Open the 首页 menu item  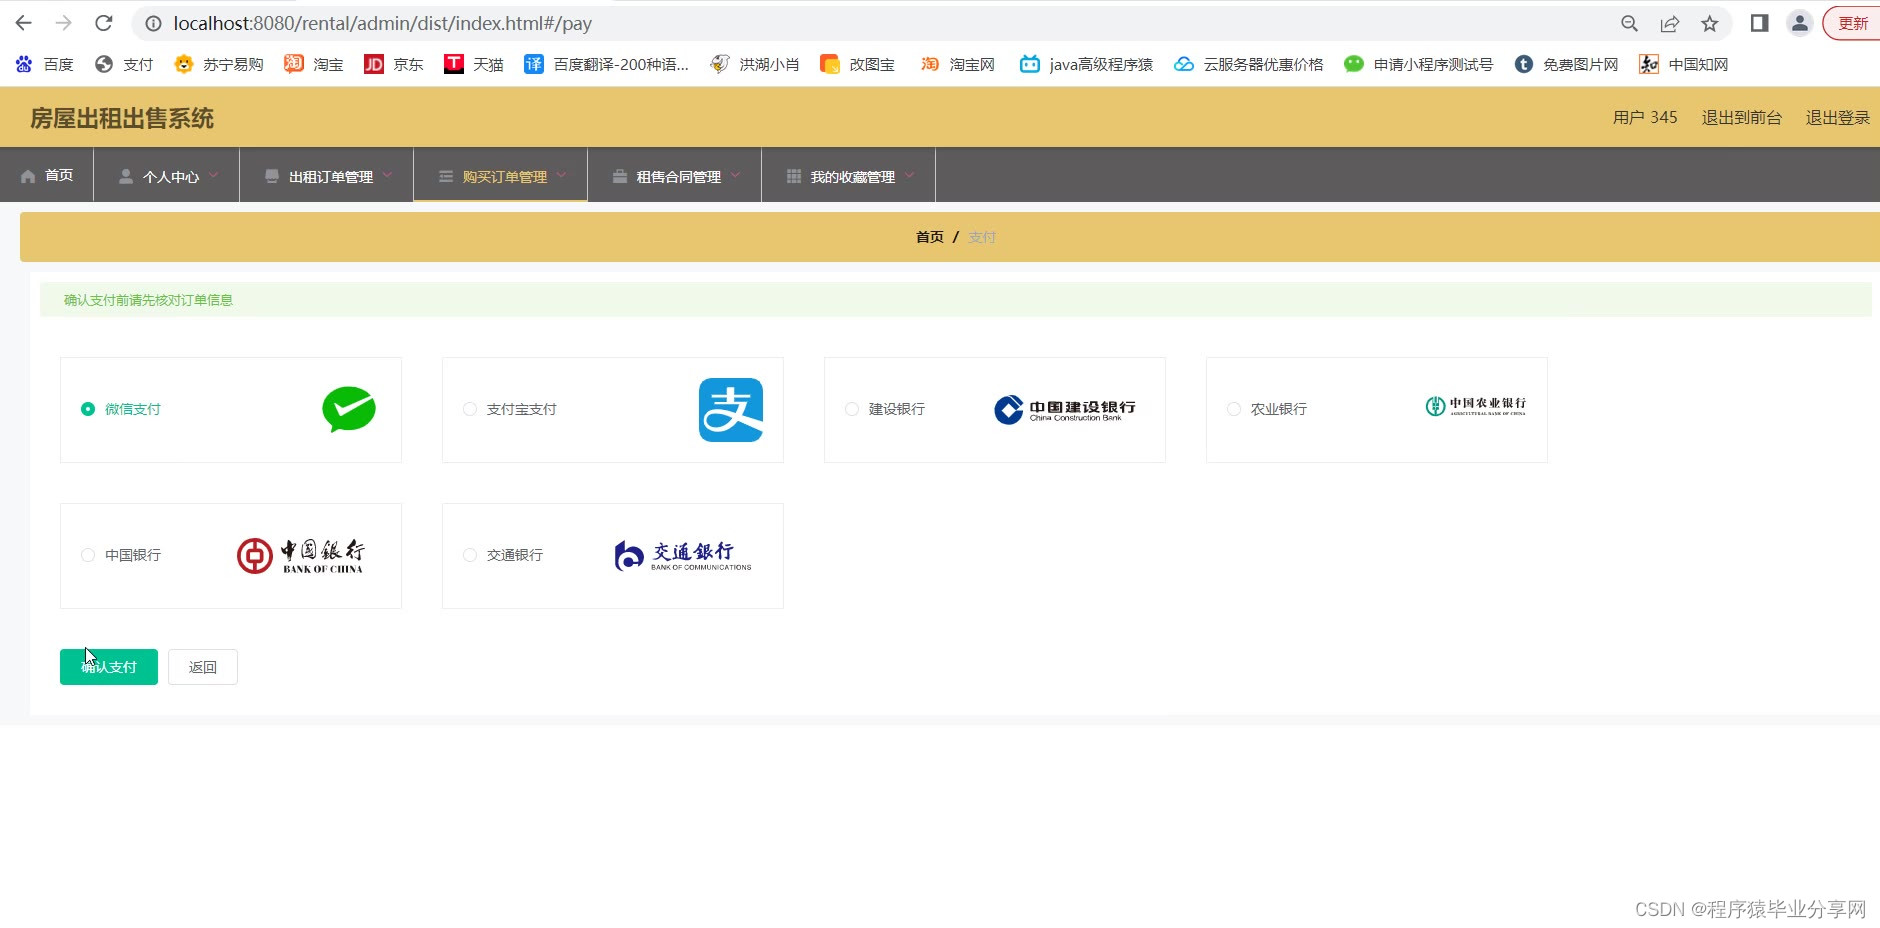47,175
